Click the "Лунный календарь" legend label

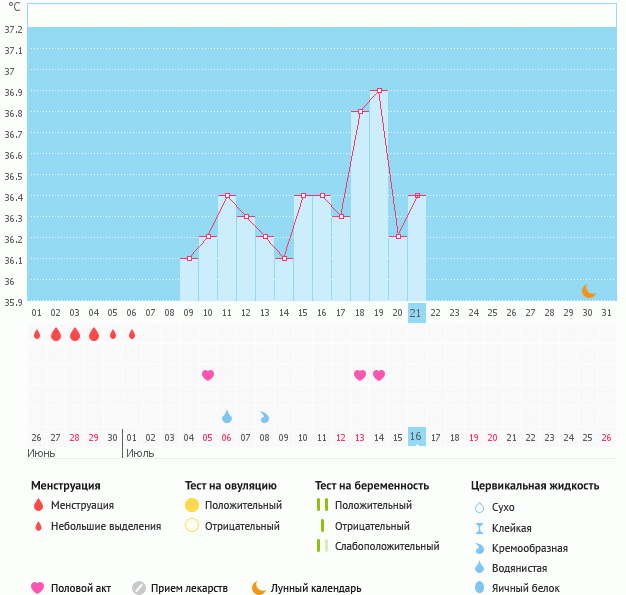coord(318,588)
